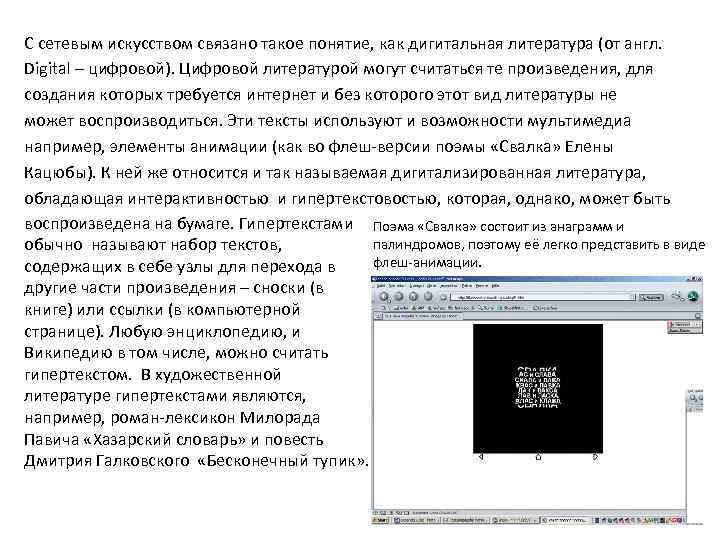Click the browser Back button
This screenshot has height=540, width=720.
pyautogui.click(x=384, y=297)
